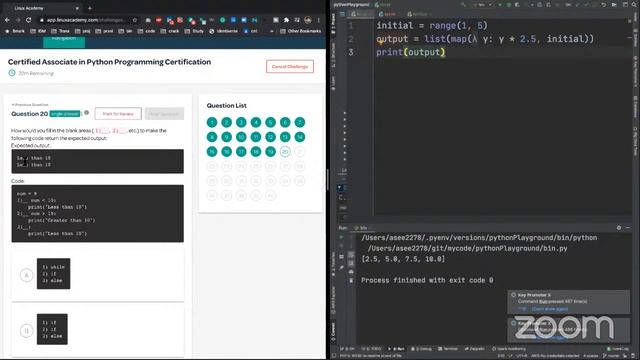This screenshot has width=640, height=360.
Task: Click line 3 in the editor gutter
Action: pyautogui.click(x=351, y=52)
